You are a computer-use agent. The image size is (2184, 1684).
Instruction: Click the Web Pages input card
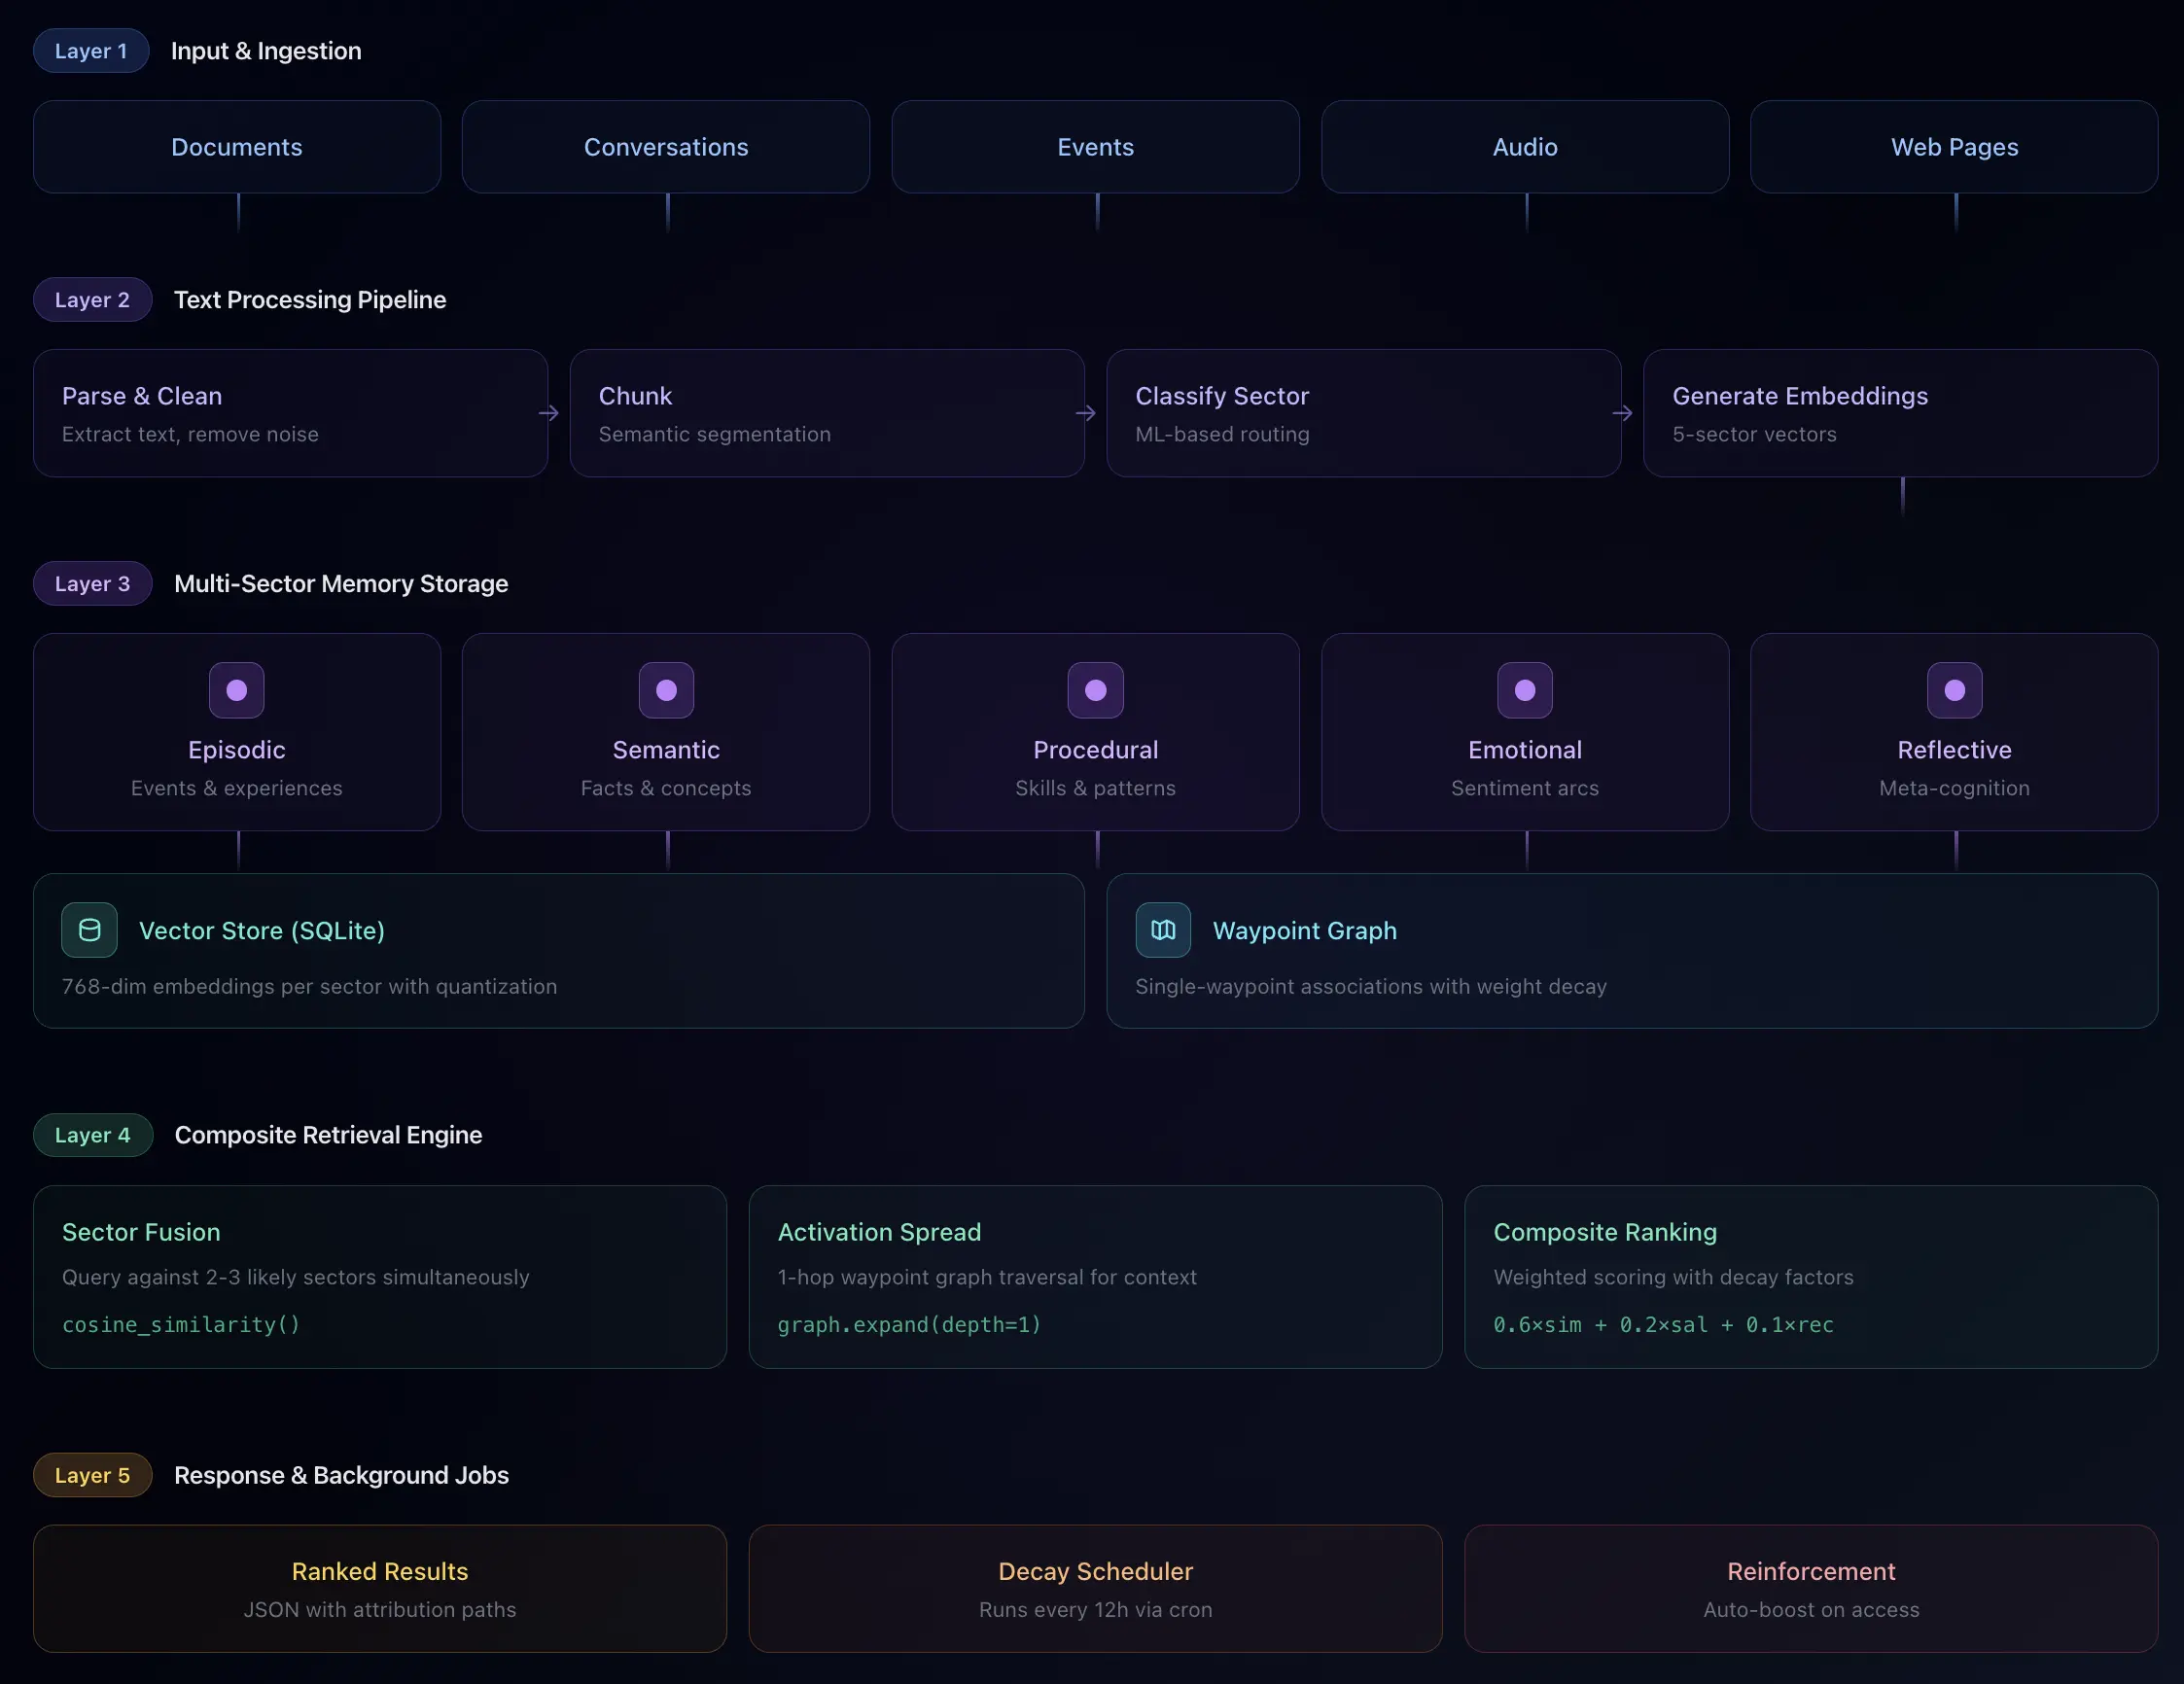[1954, 147]
